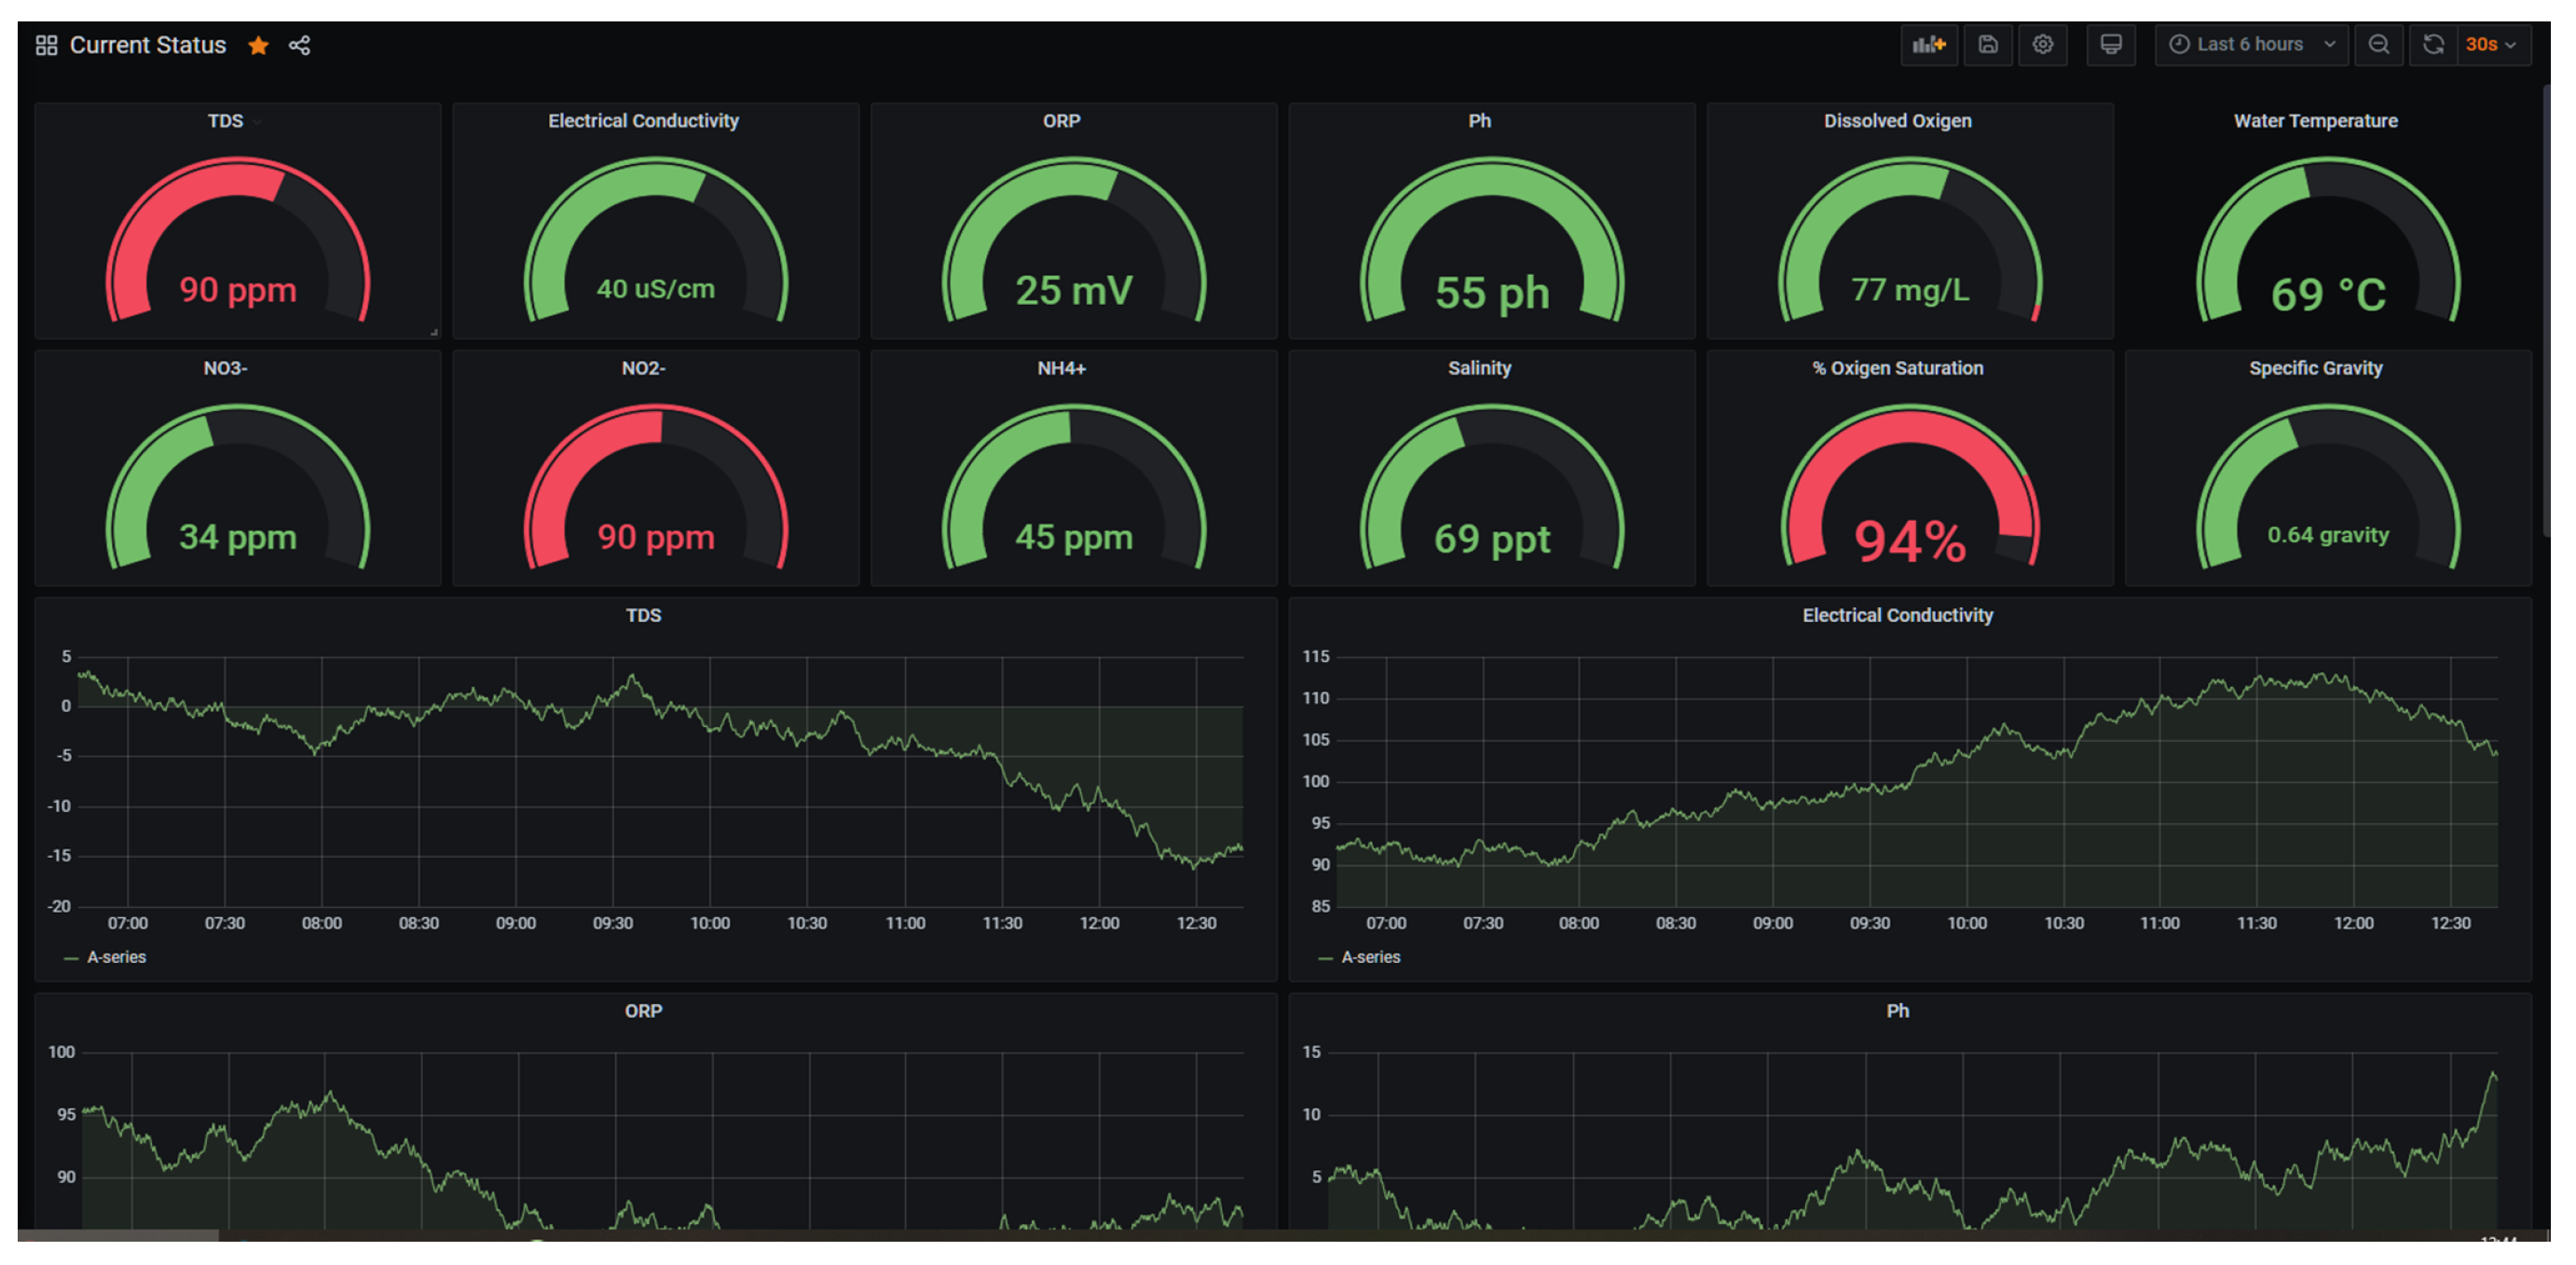This screenshot has width=2576, height=1265.
Task: Click the vertical scrollbar on the right
Action: tap(2547, 310)
